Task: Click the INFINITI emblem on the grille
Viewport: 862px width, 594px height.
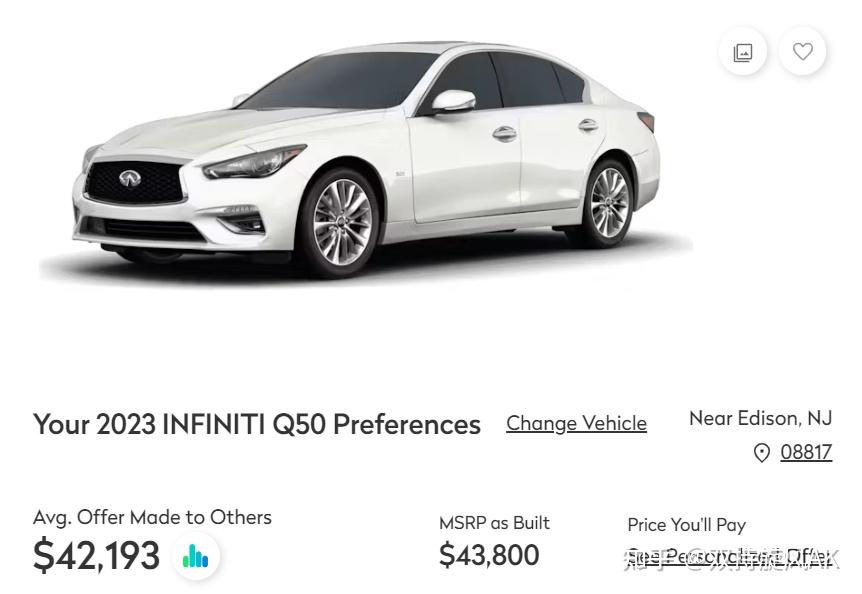Action: point(130,178)
